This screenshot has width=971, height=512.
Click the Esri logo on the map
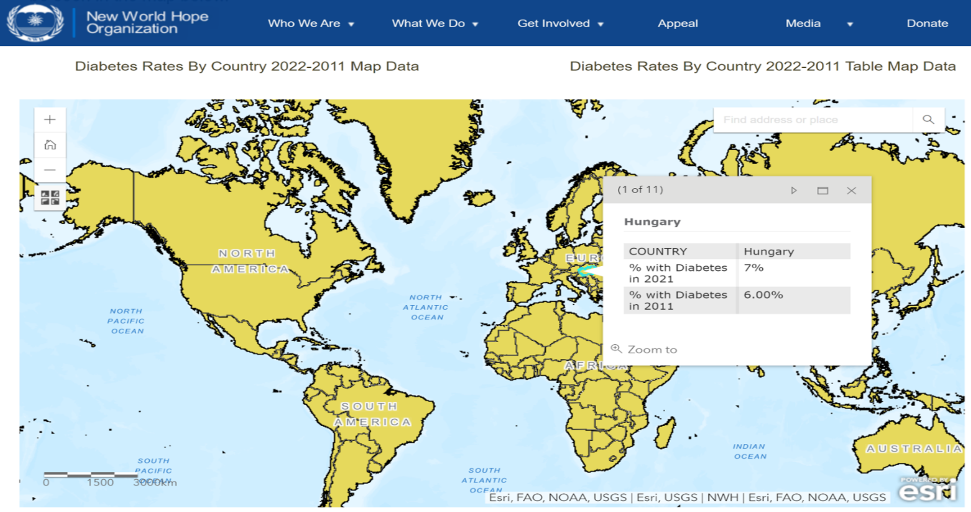coord(927,488)
